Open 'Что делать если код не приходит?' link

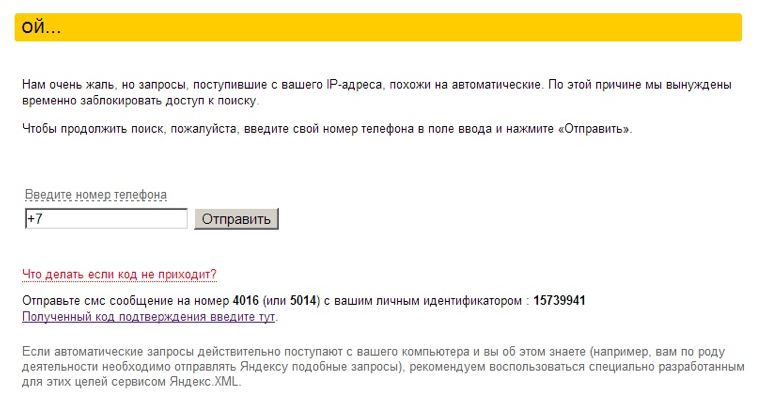120,274
